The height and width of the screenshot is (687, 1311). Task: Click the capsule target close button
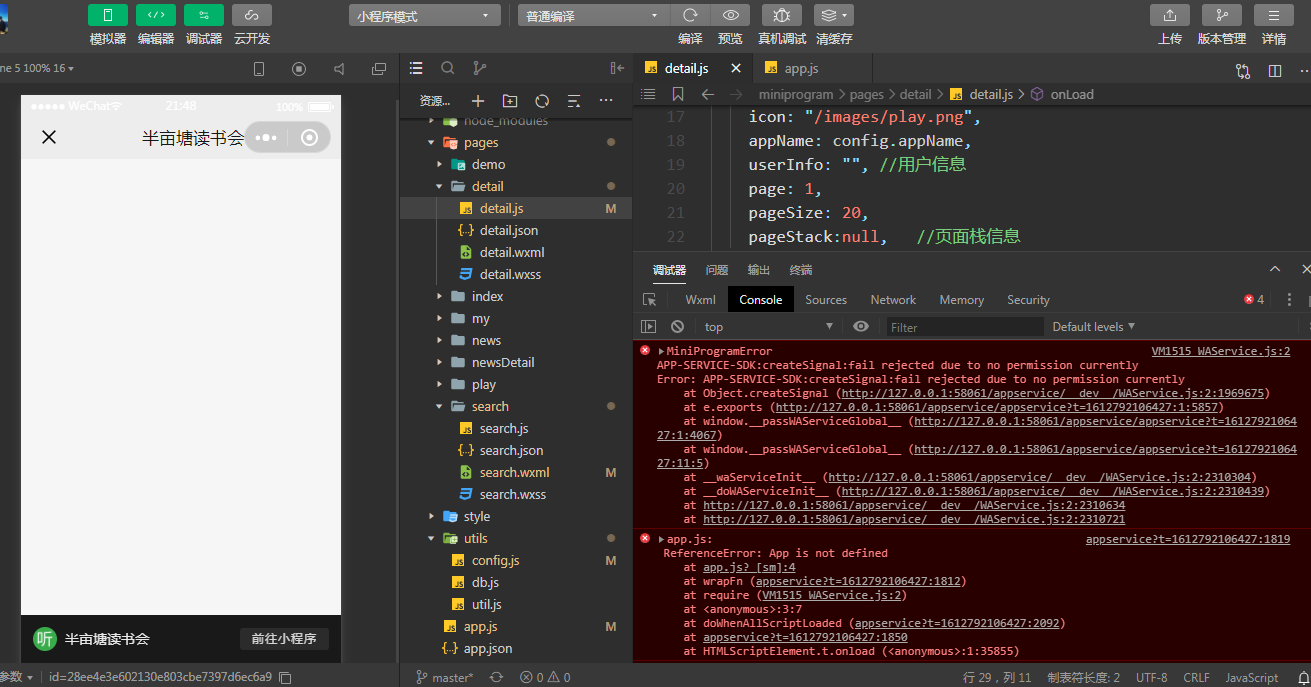coord(309,137)
